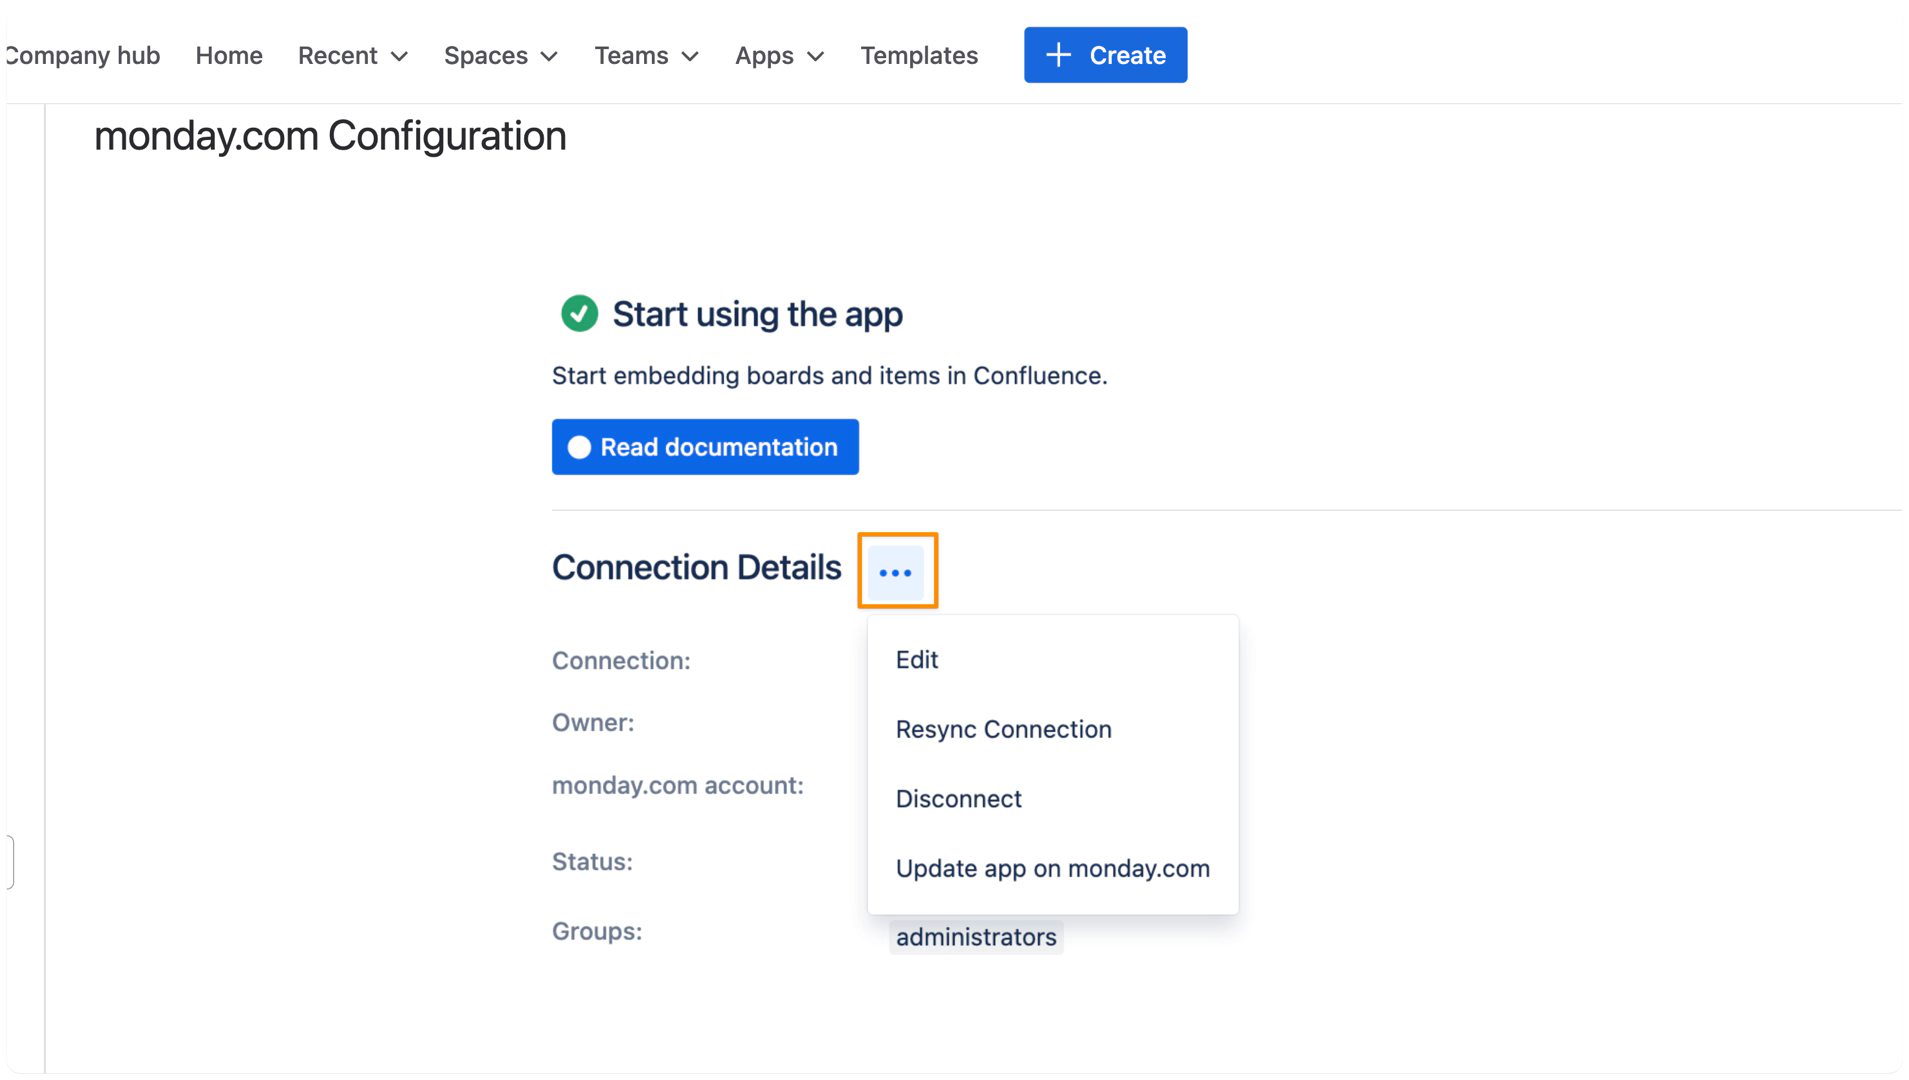Click the administrators group tag
Image resolution: width=1909 pixels, height=1080 pixels.
pos(976,937)
